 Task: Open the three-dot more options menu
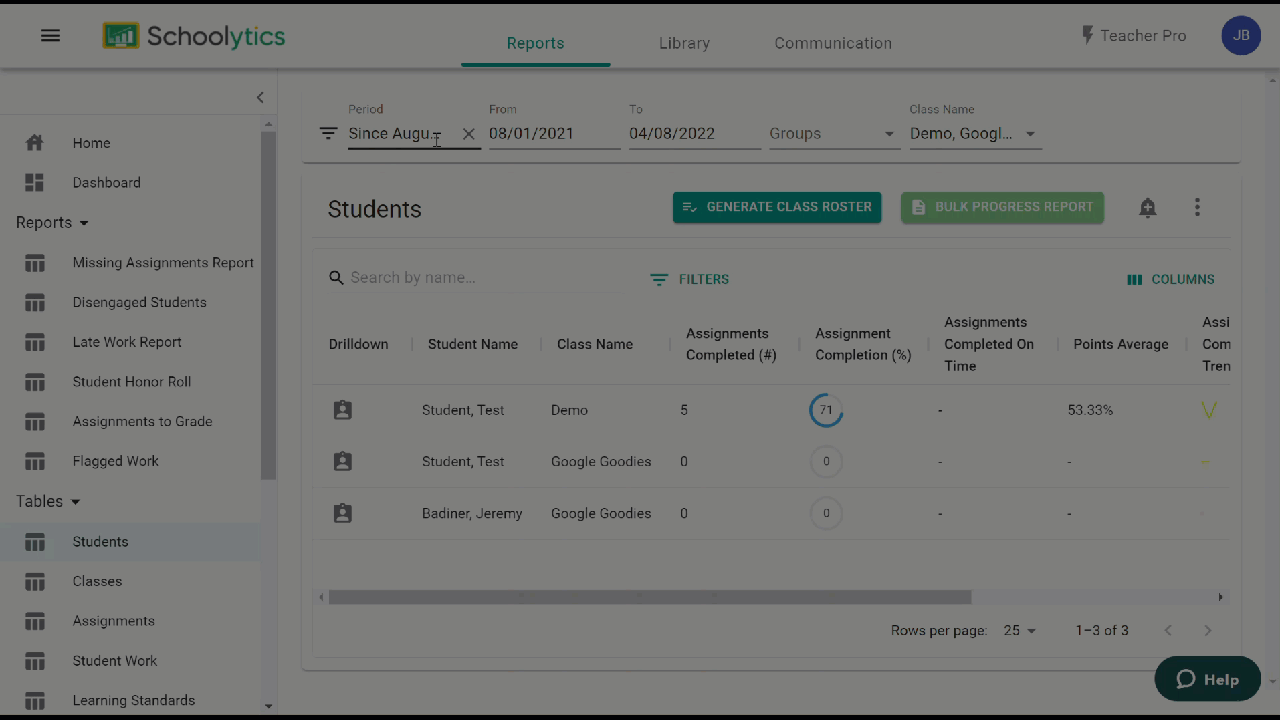pyautogui.click(x=1197, y=207)
